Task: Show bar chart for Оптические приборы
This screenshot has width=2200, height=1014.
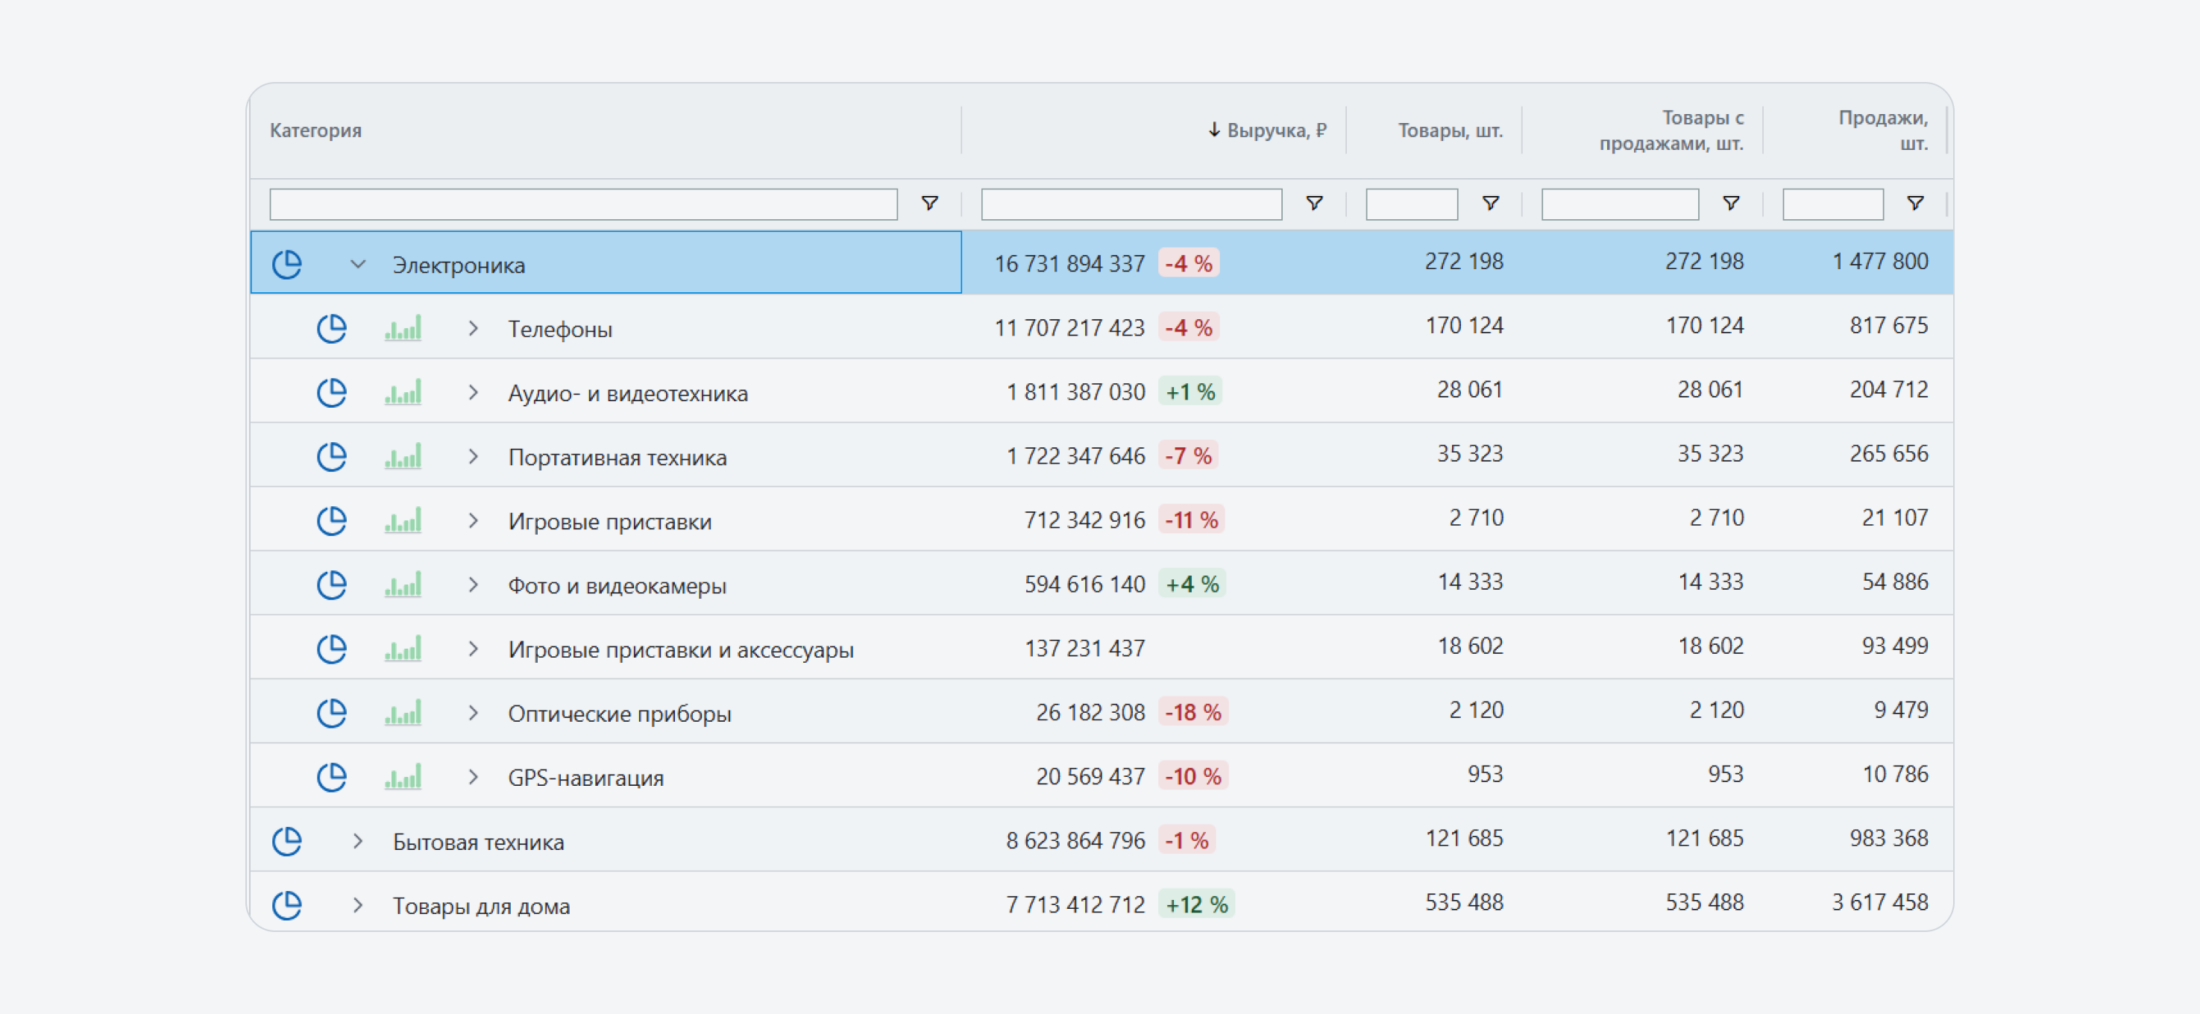Action: pyautogui.click(x=403, y=712)
